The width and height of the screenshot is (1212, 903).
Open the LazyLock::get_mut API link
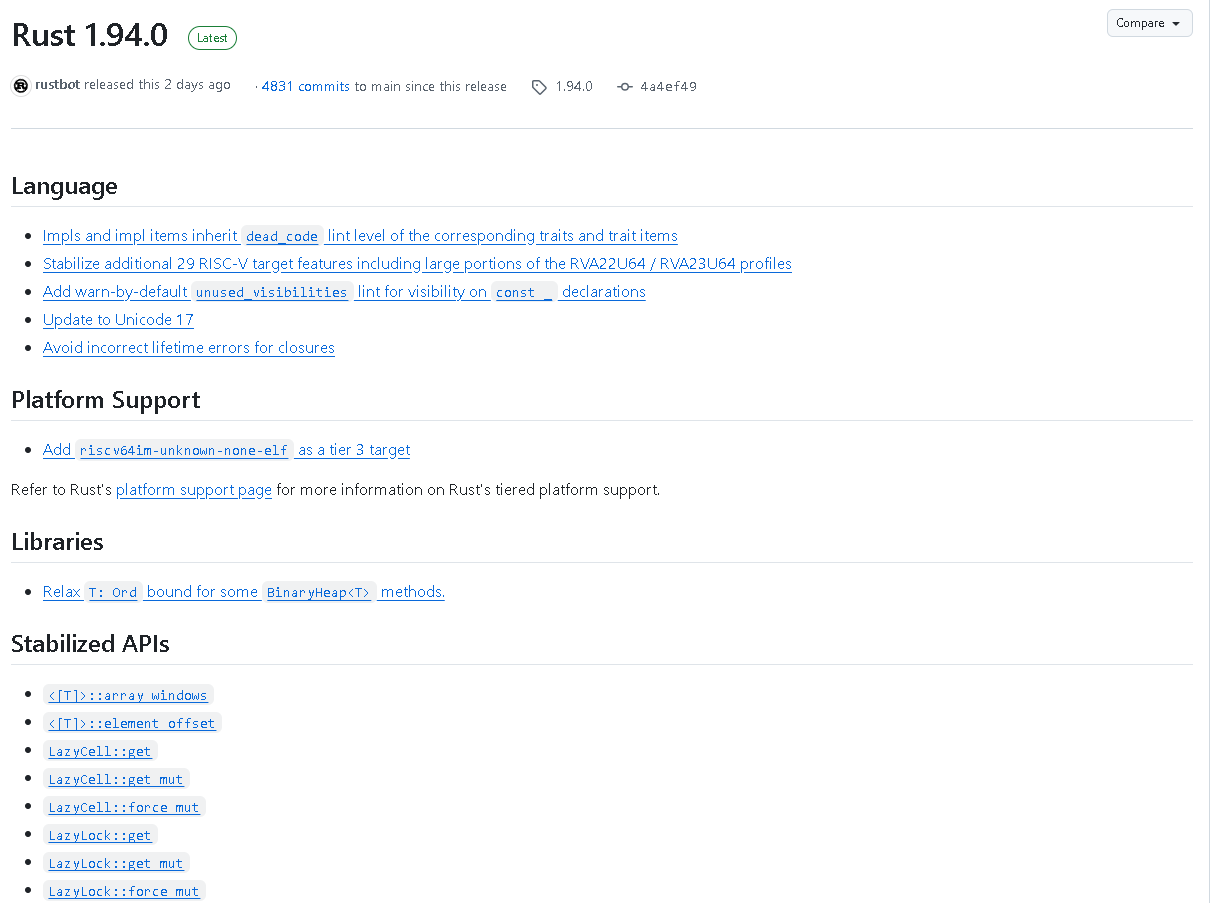116,863
